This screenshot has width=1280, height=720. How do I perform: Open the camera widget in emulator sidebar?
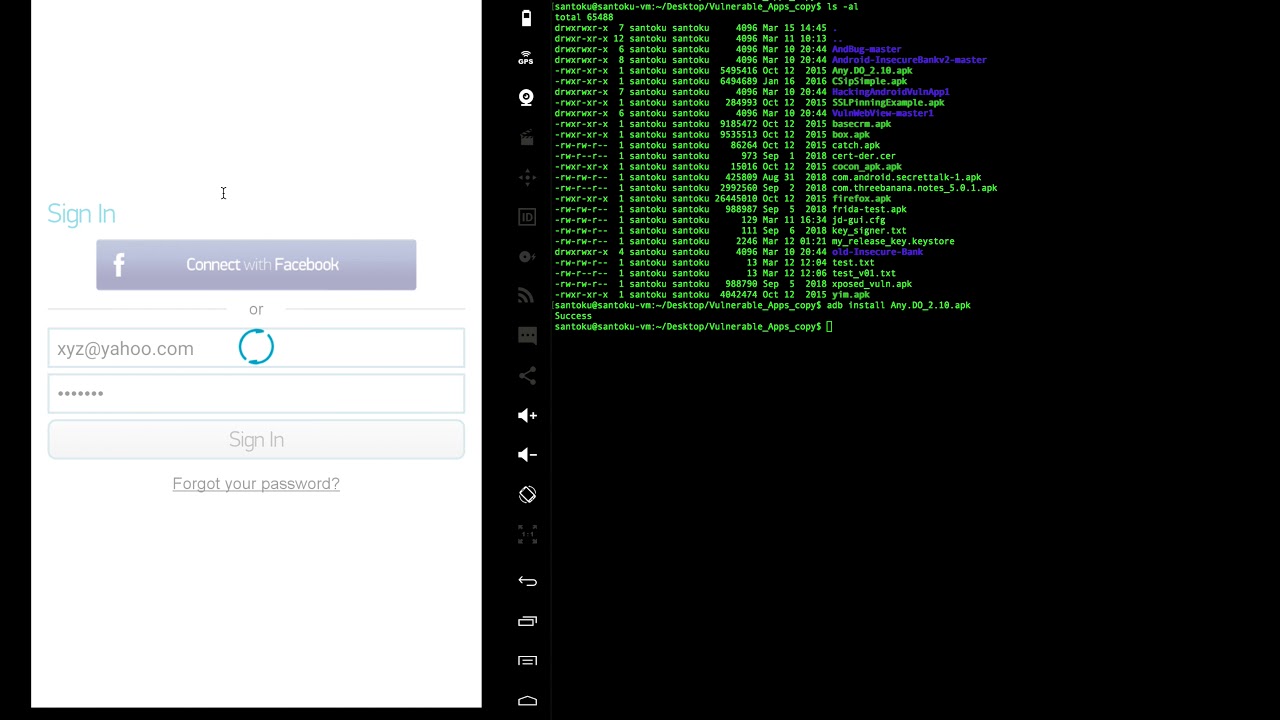527,97
